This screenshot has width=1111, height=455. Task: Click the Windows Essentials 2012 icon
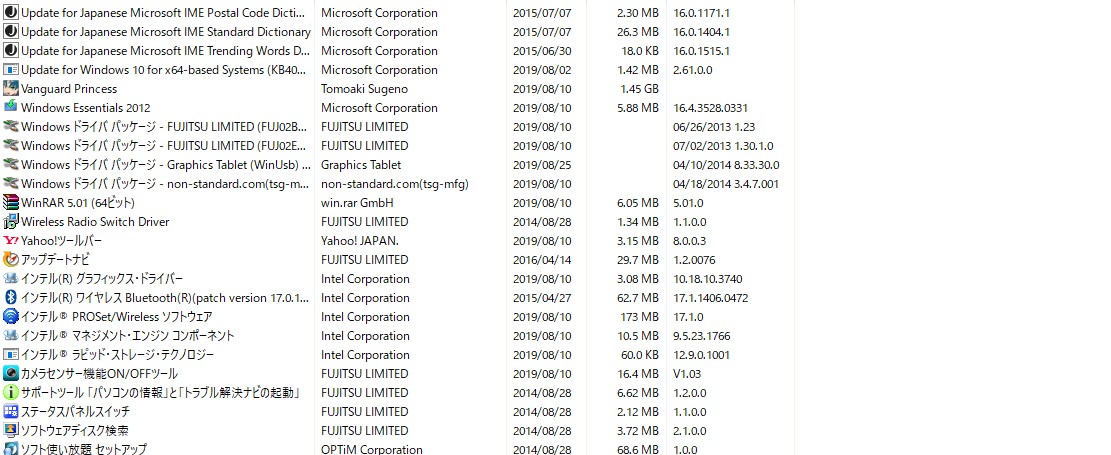click(x=11, y=108)
